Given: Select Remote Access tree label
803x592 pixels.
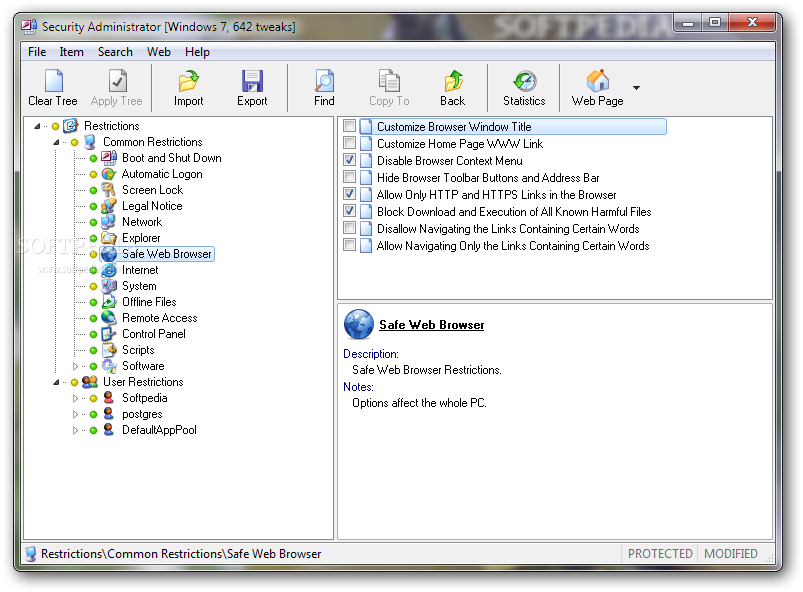Looking at the screenshot, I should click(160, 318).
